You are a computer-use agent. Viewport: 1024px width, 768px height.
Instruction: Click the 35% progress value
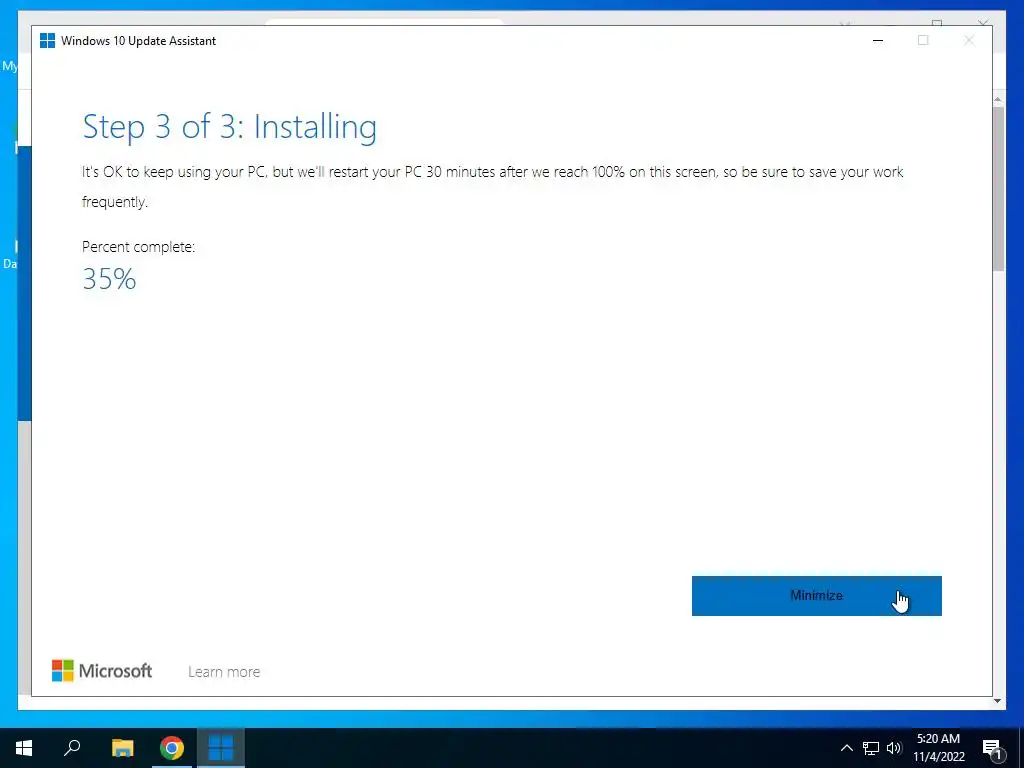pos(109,279)
